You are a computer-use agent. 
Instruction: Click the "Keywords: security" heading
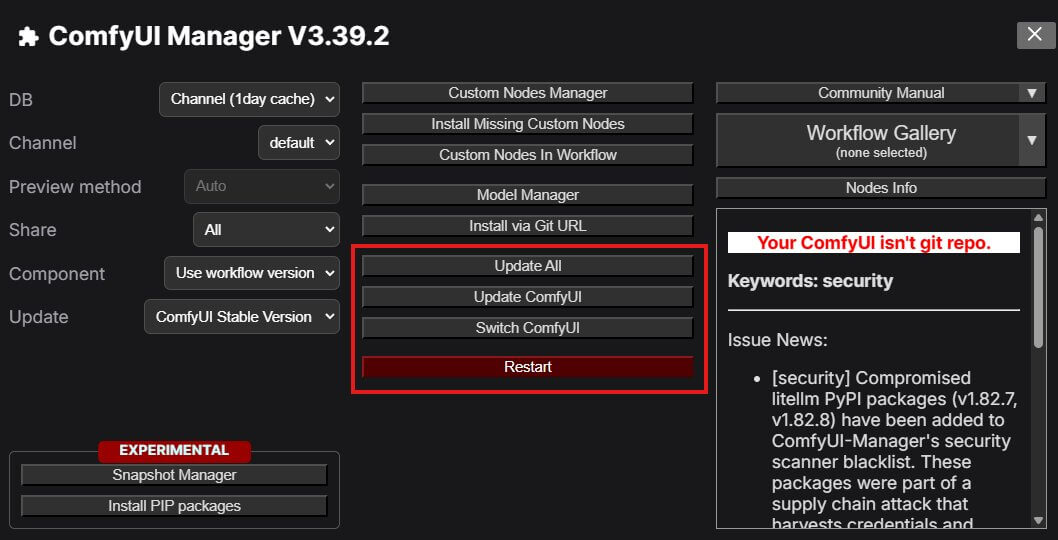tap(810, 281)
